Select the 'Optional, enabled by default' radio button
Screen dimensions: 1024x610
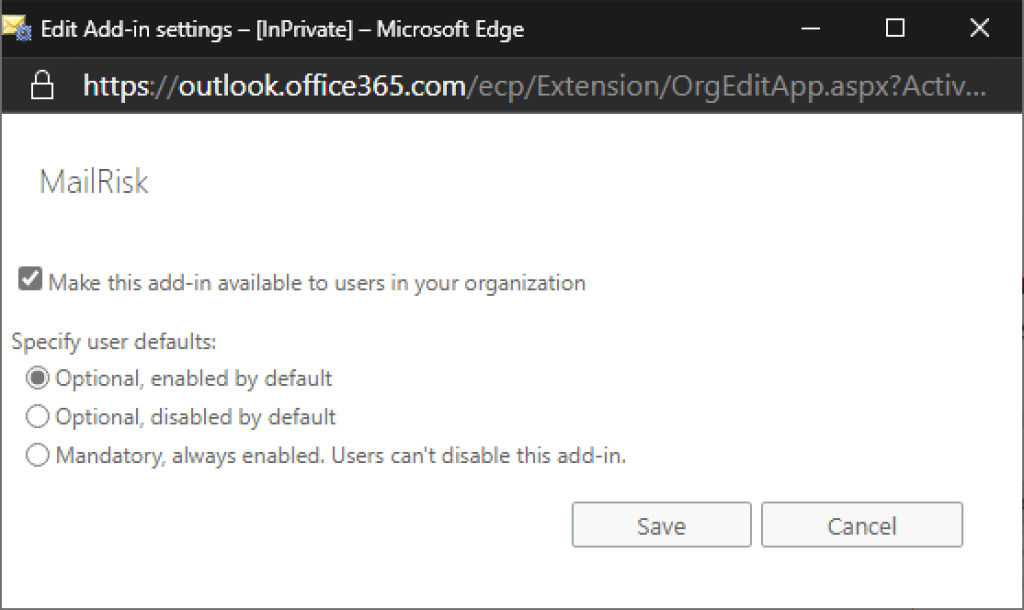[38, 379]
